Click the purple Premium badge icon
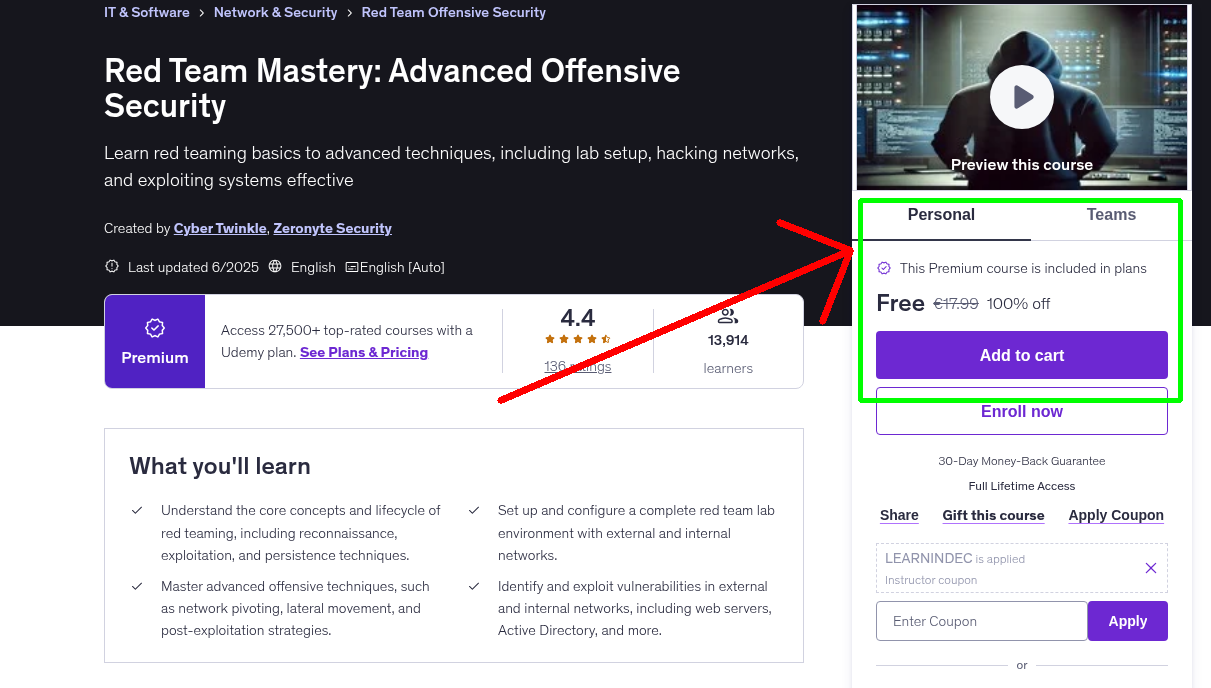The height and width of the screenshot is (688, 1211). pos(154,326)
